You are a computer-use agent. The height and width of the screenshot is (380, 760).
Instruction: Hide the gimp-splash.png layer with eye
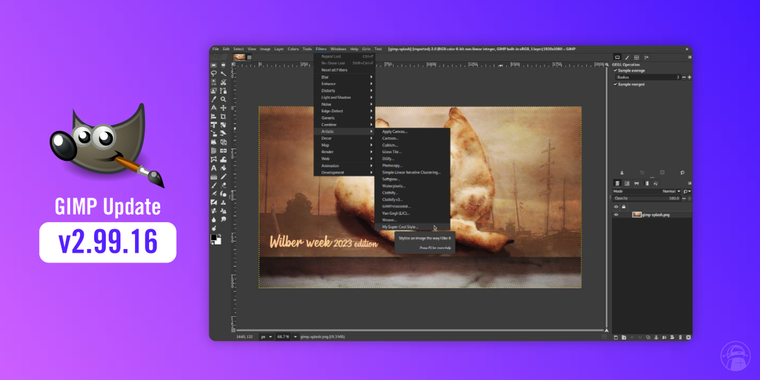[x=616, y=215]
